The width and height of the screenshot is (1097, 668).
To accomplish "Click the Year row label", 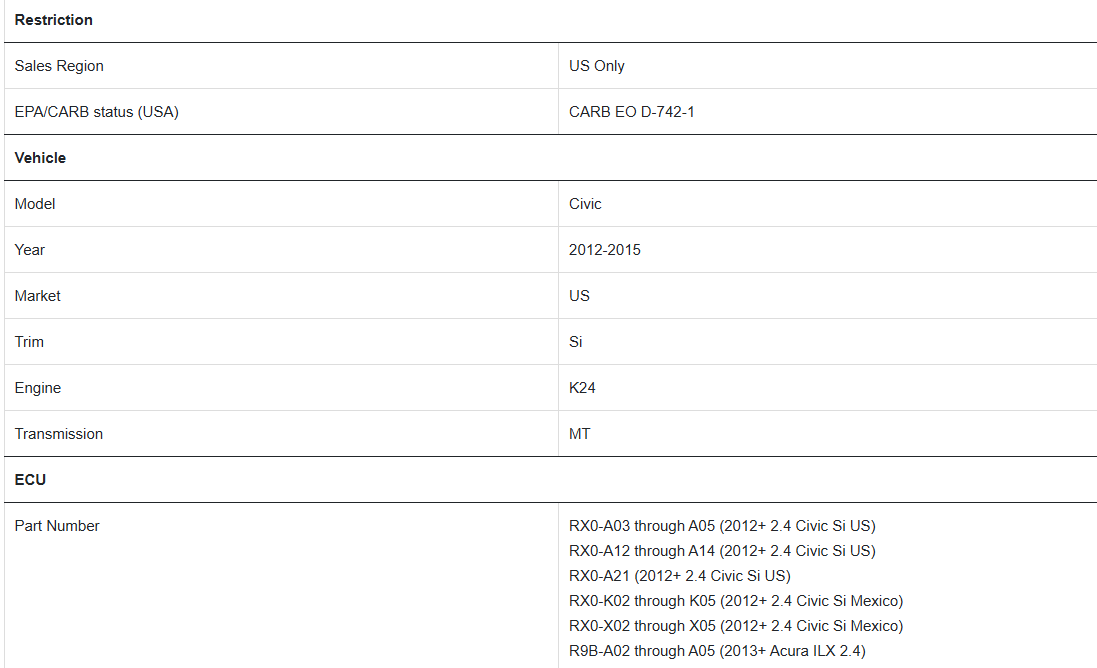I will tap(29, 250).
